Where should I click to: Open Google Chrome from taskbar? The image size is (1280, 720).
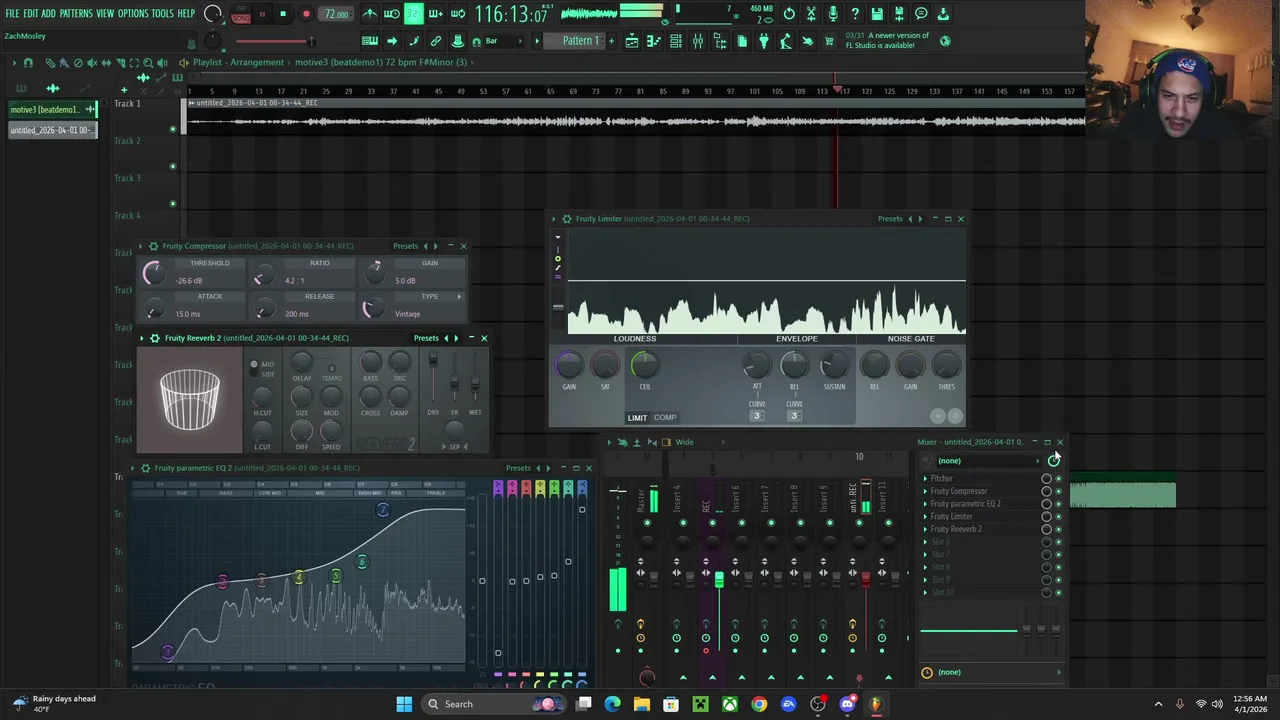click(759, 704)
